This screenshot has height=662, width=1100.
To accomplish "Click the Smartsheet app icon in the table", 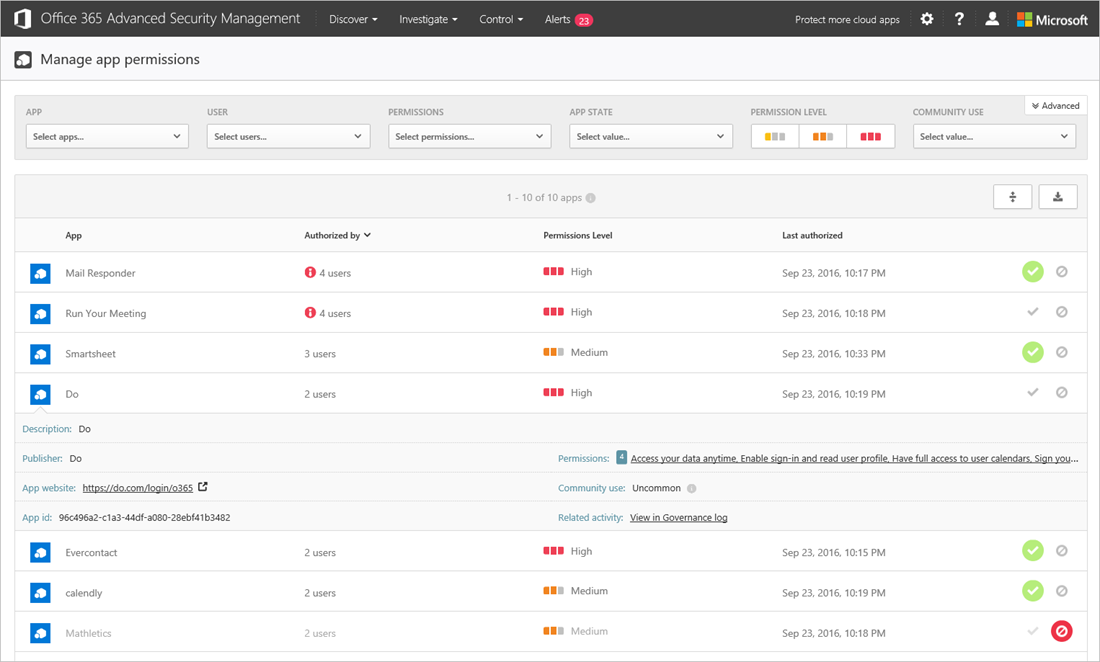I will [40, 353].
